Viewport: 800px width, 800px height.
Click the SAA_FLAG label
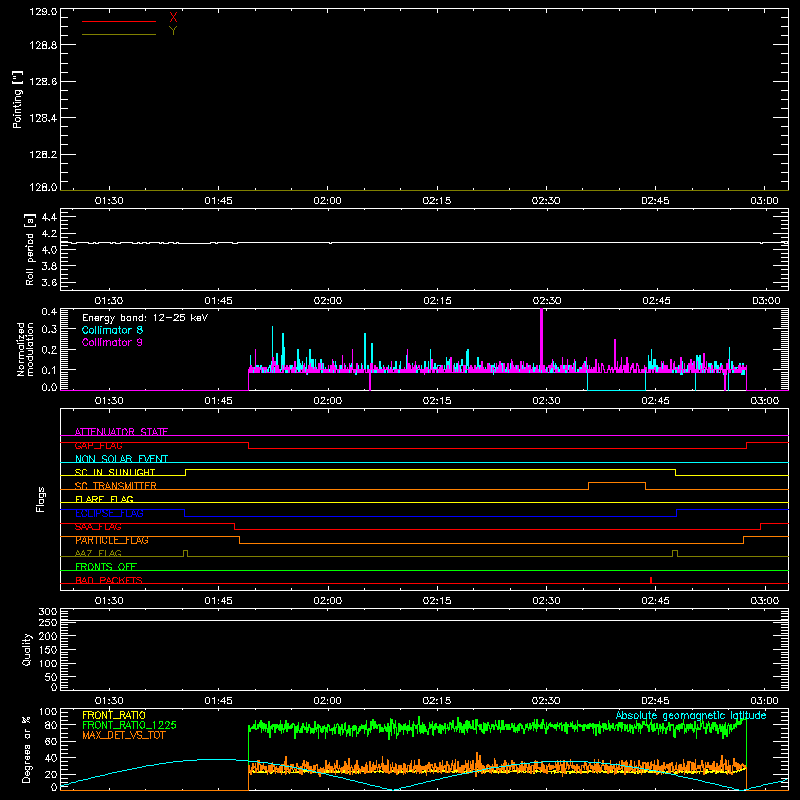tap(98, 527)
